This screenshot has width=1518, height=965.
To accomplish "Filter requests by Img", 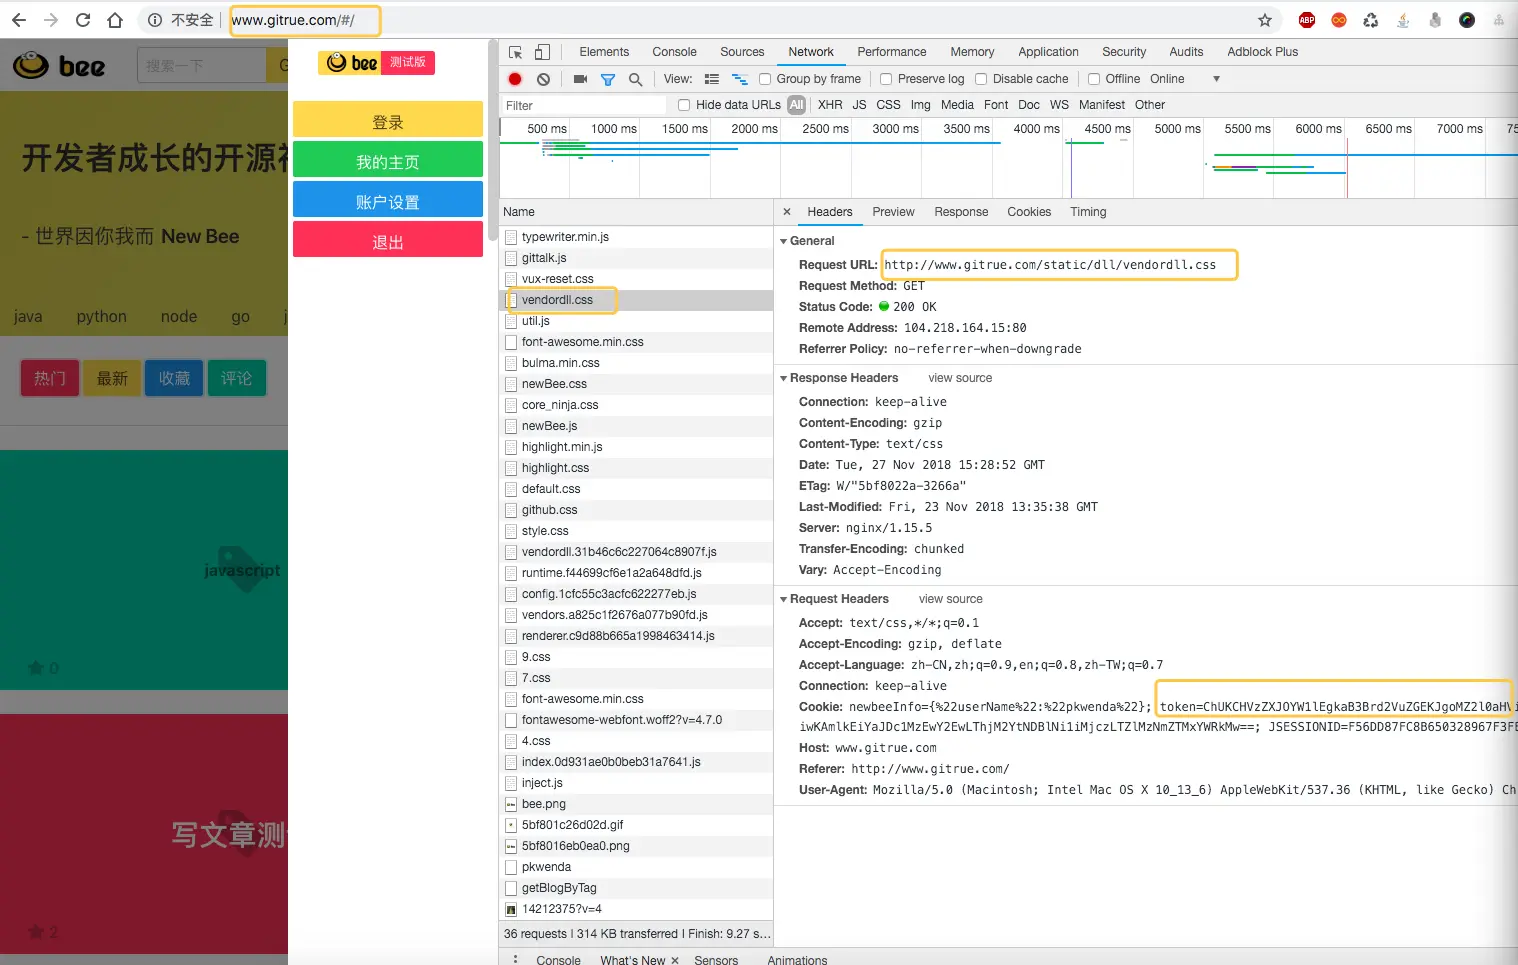I will pos(920,105).
